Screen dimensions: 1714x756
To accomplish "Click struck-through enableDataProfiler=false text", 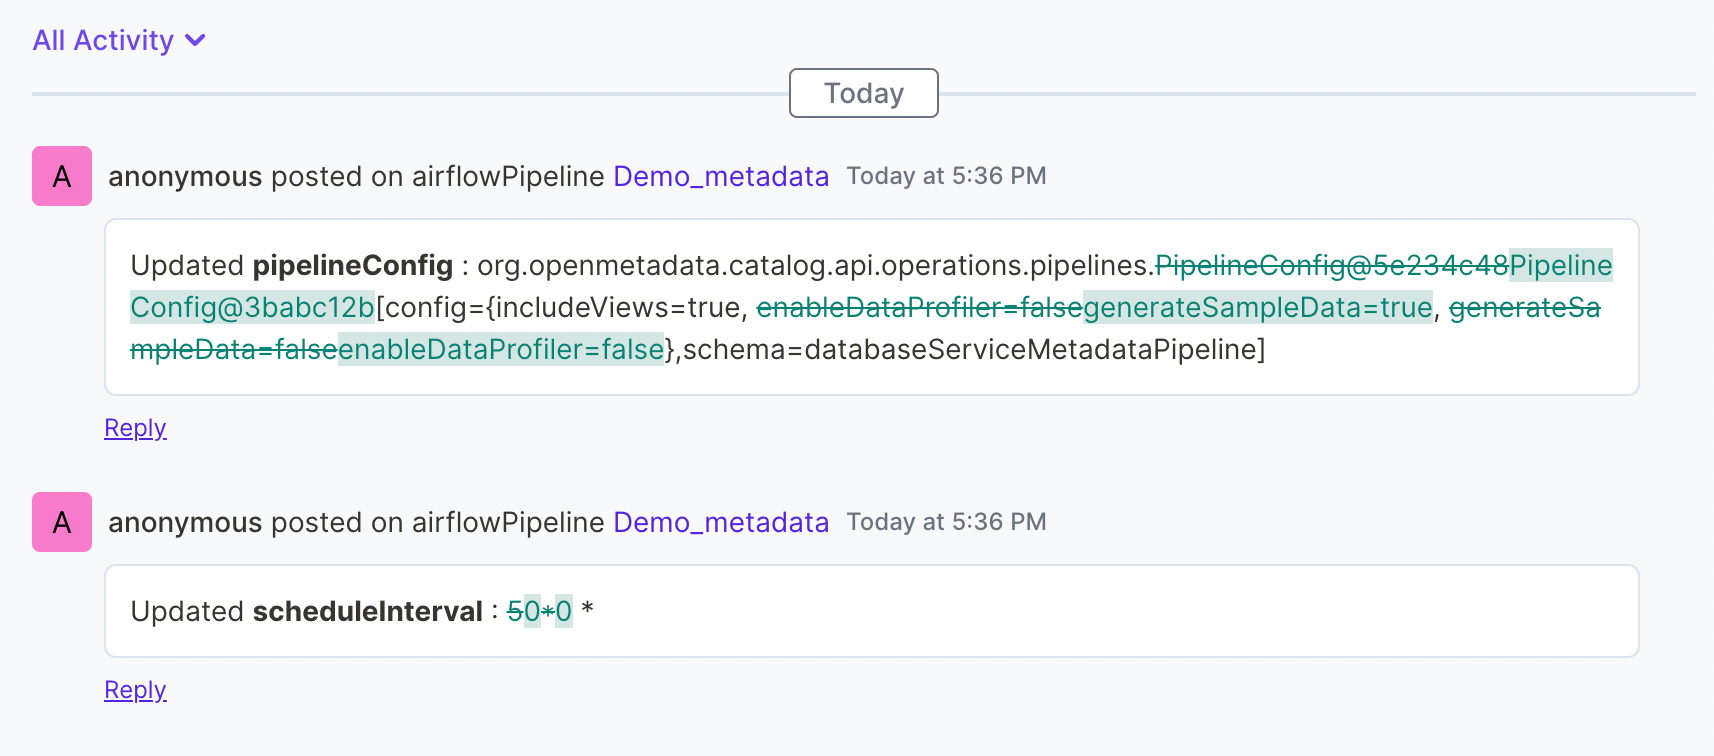I will coord(920,307).
